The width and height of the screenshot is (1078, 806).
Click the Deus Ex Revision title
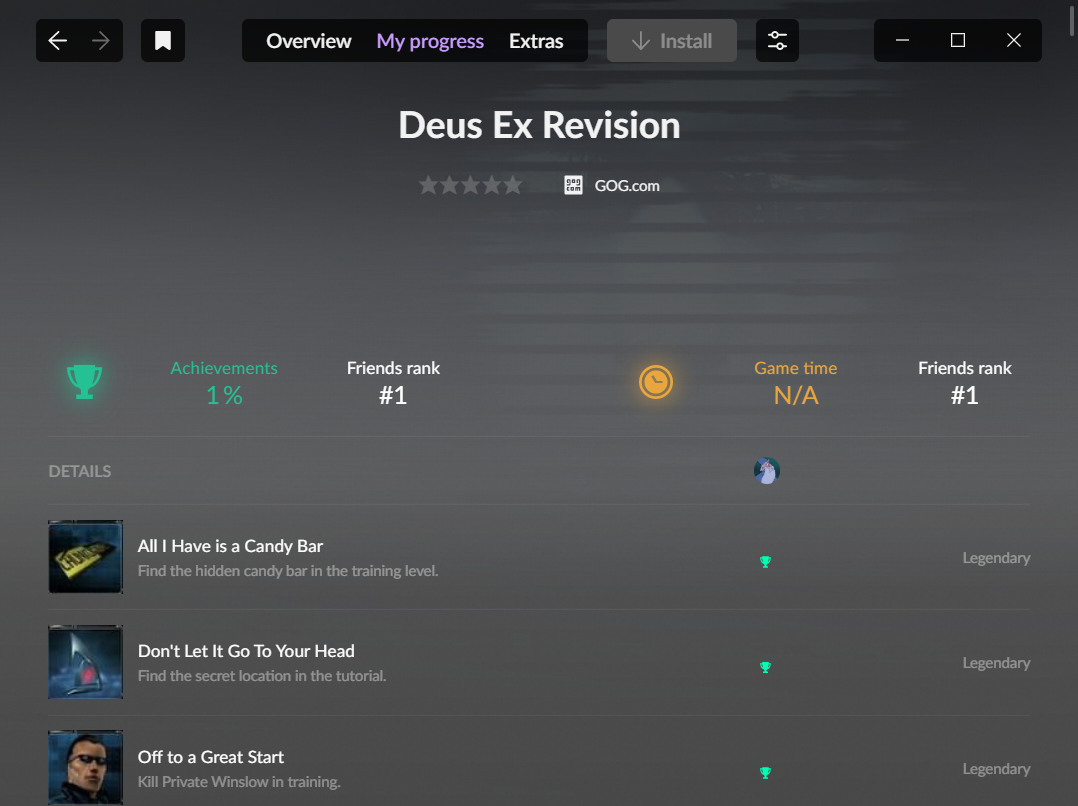coord(539,125)
